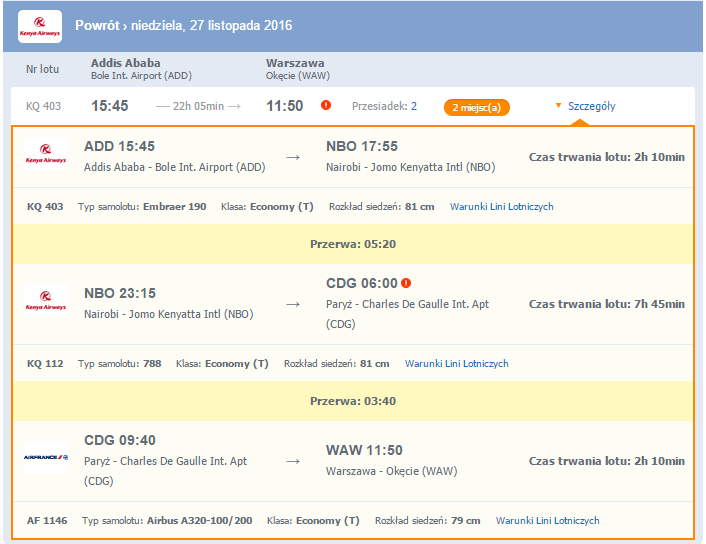Click the Kenya Airways logo in header
The height and width of the screenshot is (544, 706).
(40, 26)
